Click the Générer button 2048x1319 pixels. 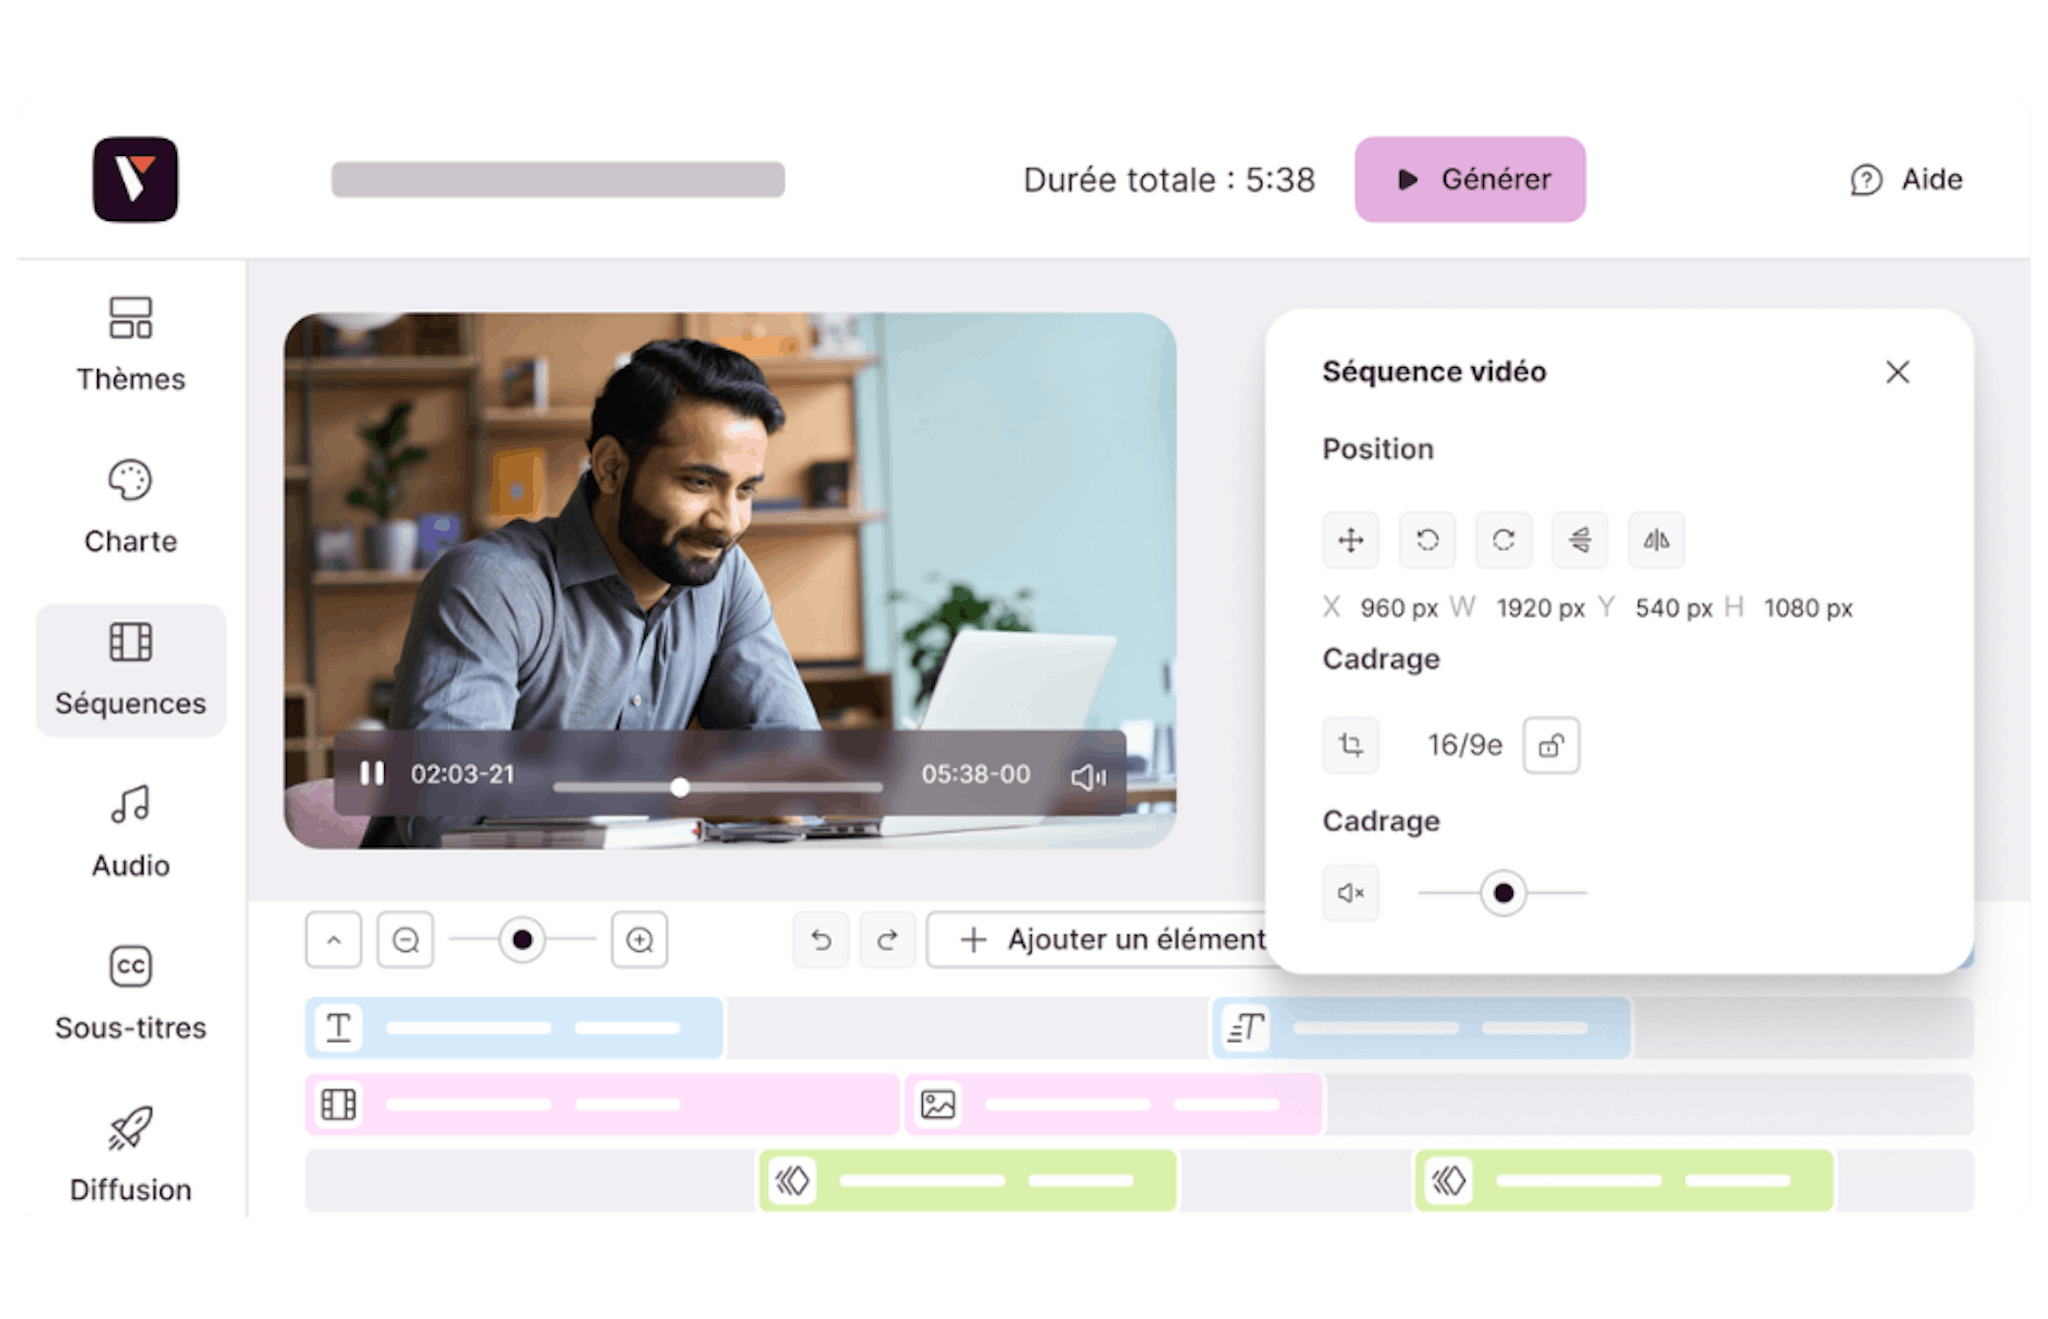click(1469, 180)
